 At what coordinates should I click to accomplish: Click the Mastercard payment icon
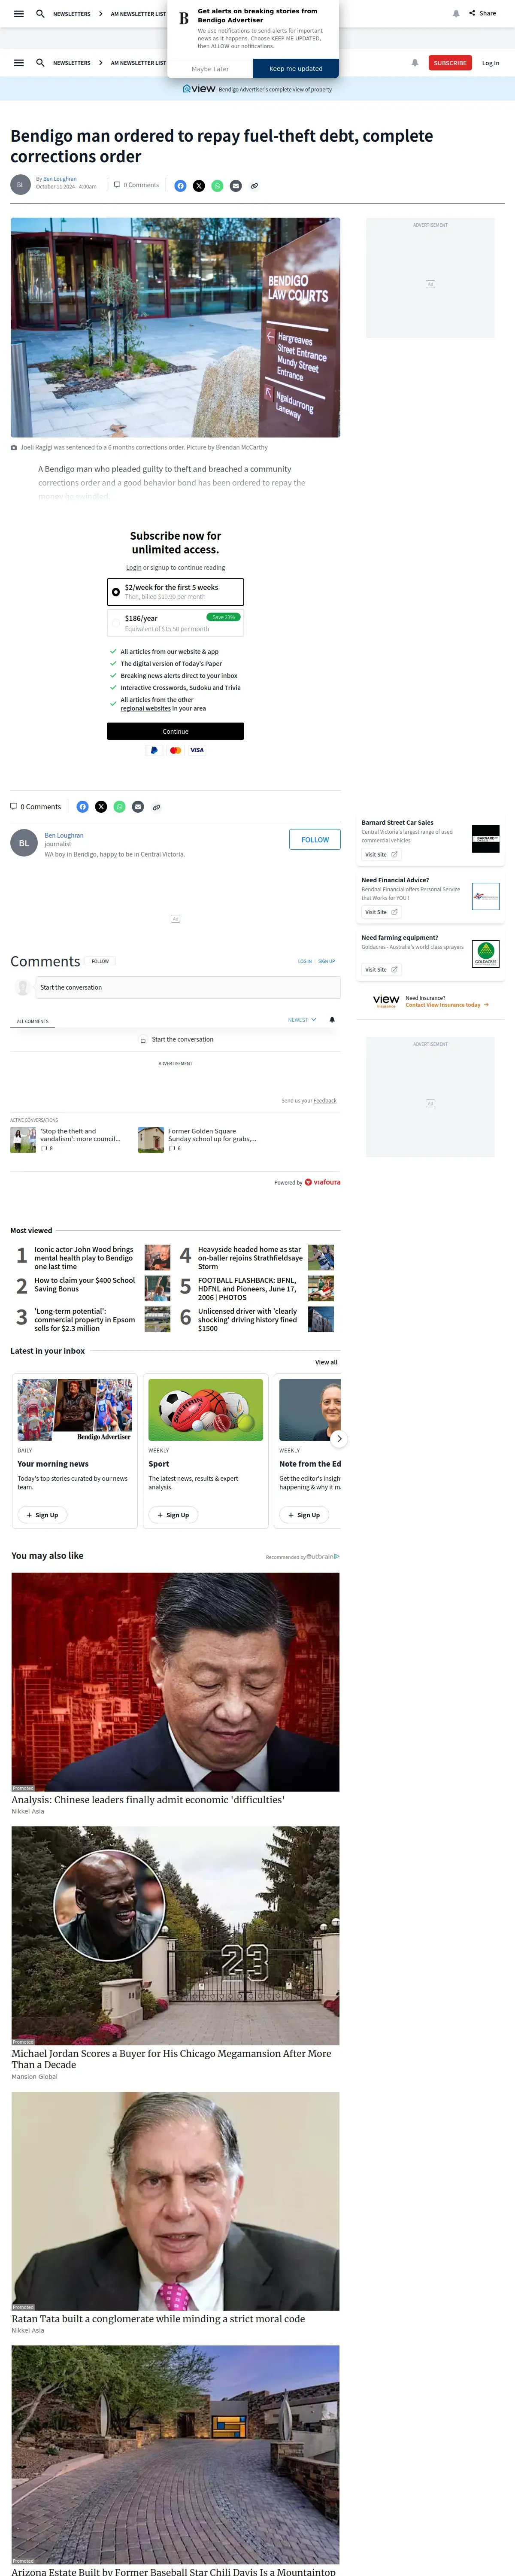click(176, 750)
